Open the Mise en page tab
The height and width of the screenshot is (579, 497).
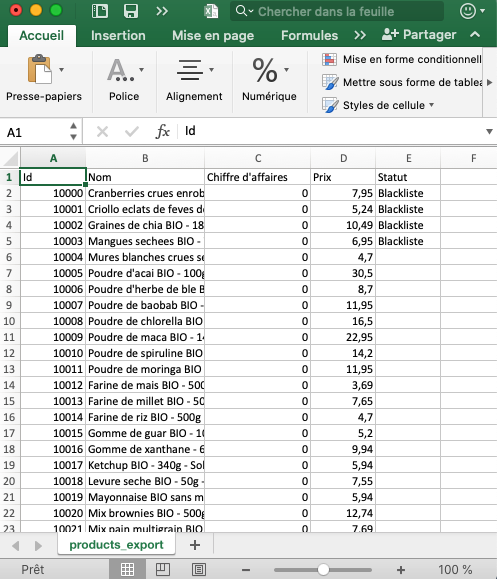[x=213, y=35]
